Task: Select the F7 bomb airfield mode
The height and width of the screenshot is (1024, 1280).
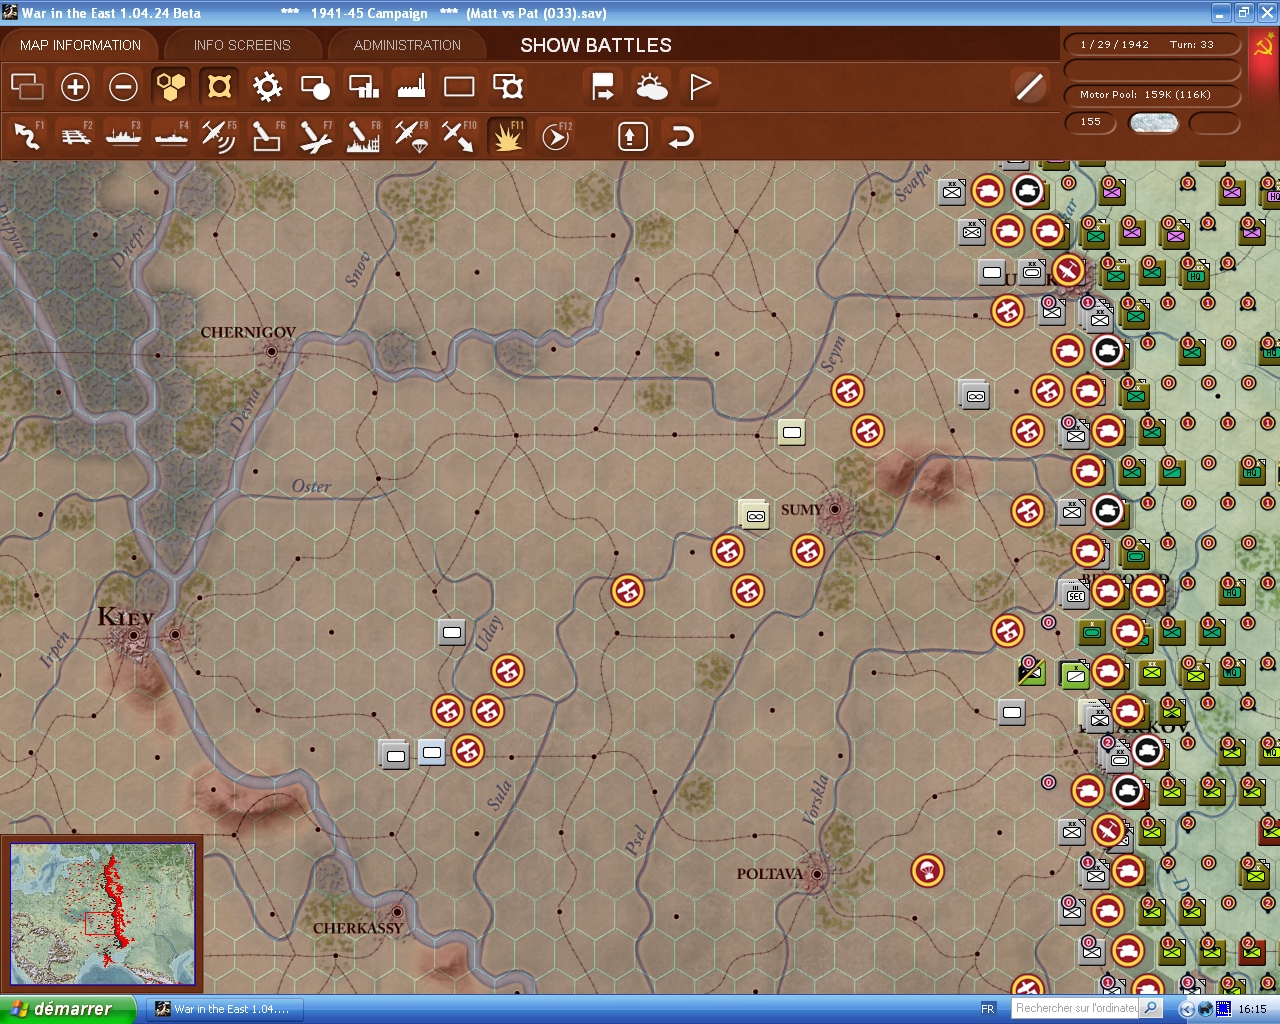Action: click(x=315, y=136)
